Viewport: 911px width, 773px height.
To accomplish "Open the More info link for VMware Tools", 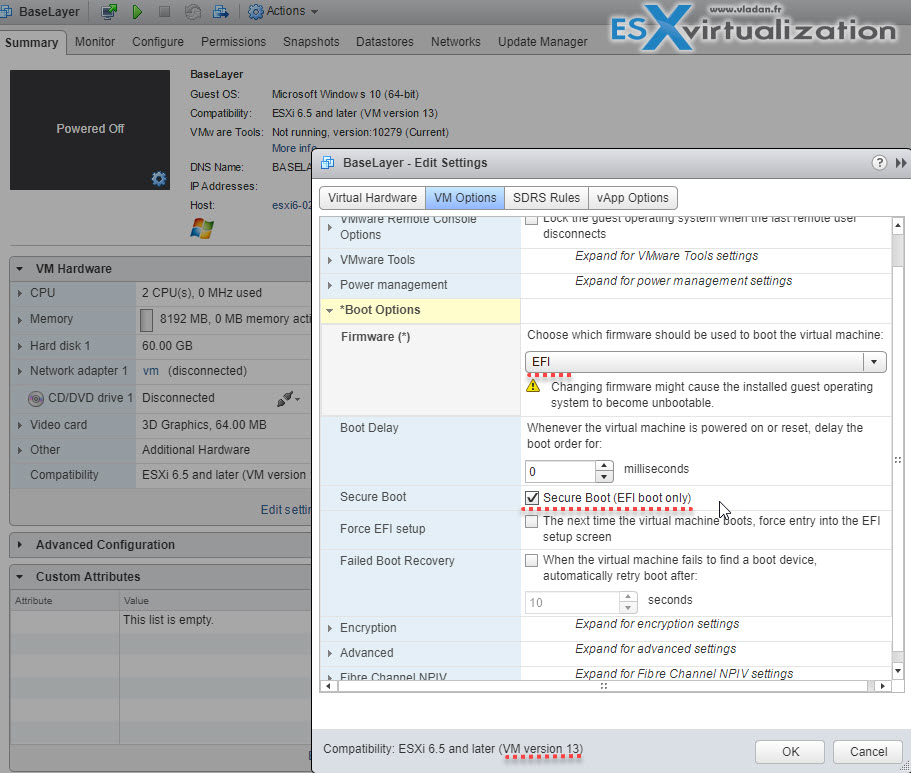I will tap(294, 148).
